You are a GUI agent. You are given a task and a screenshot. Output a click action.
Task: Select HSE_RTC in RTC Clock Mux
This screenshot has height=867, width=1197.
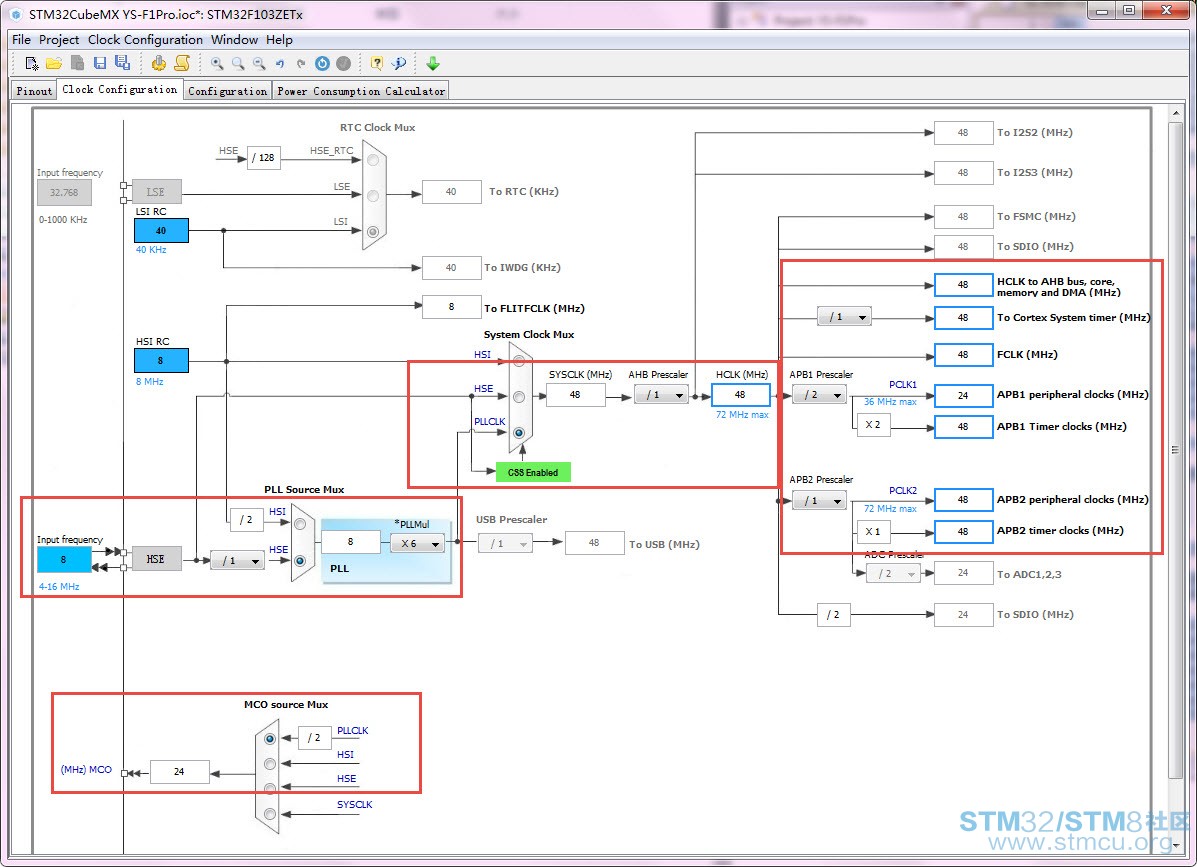[x=373, y=160]
